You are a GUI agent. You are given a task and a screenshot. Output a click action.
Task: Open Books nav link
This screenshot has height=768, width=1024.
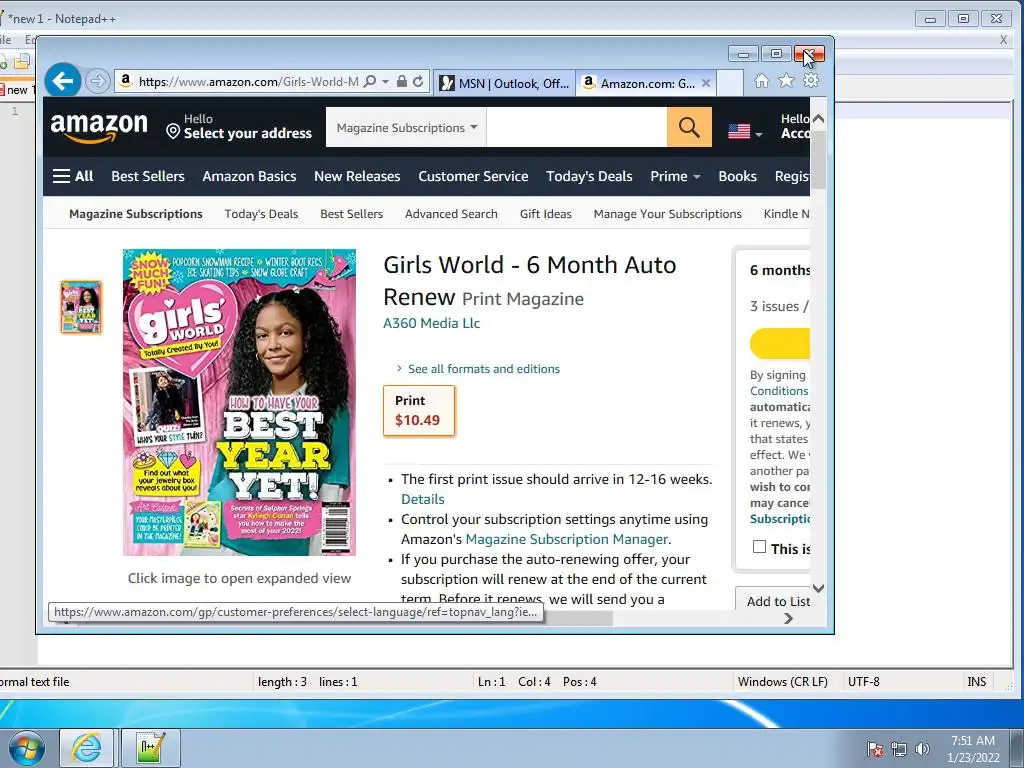point(737,176)
